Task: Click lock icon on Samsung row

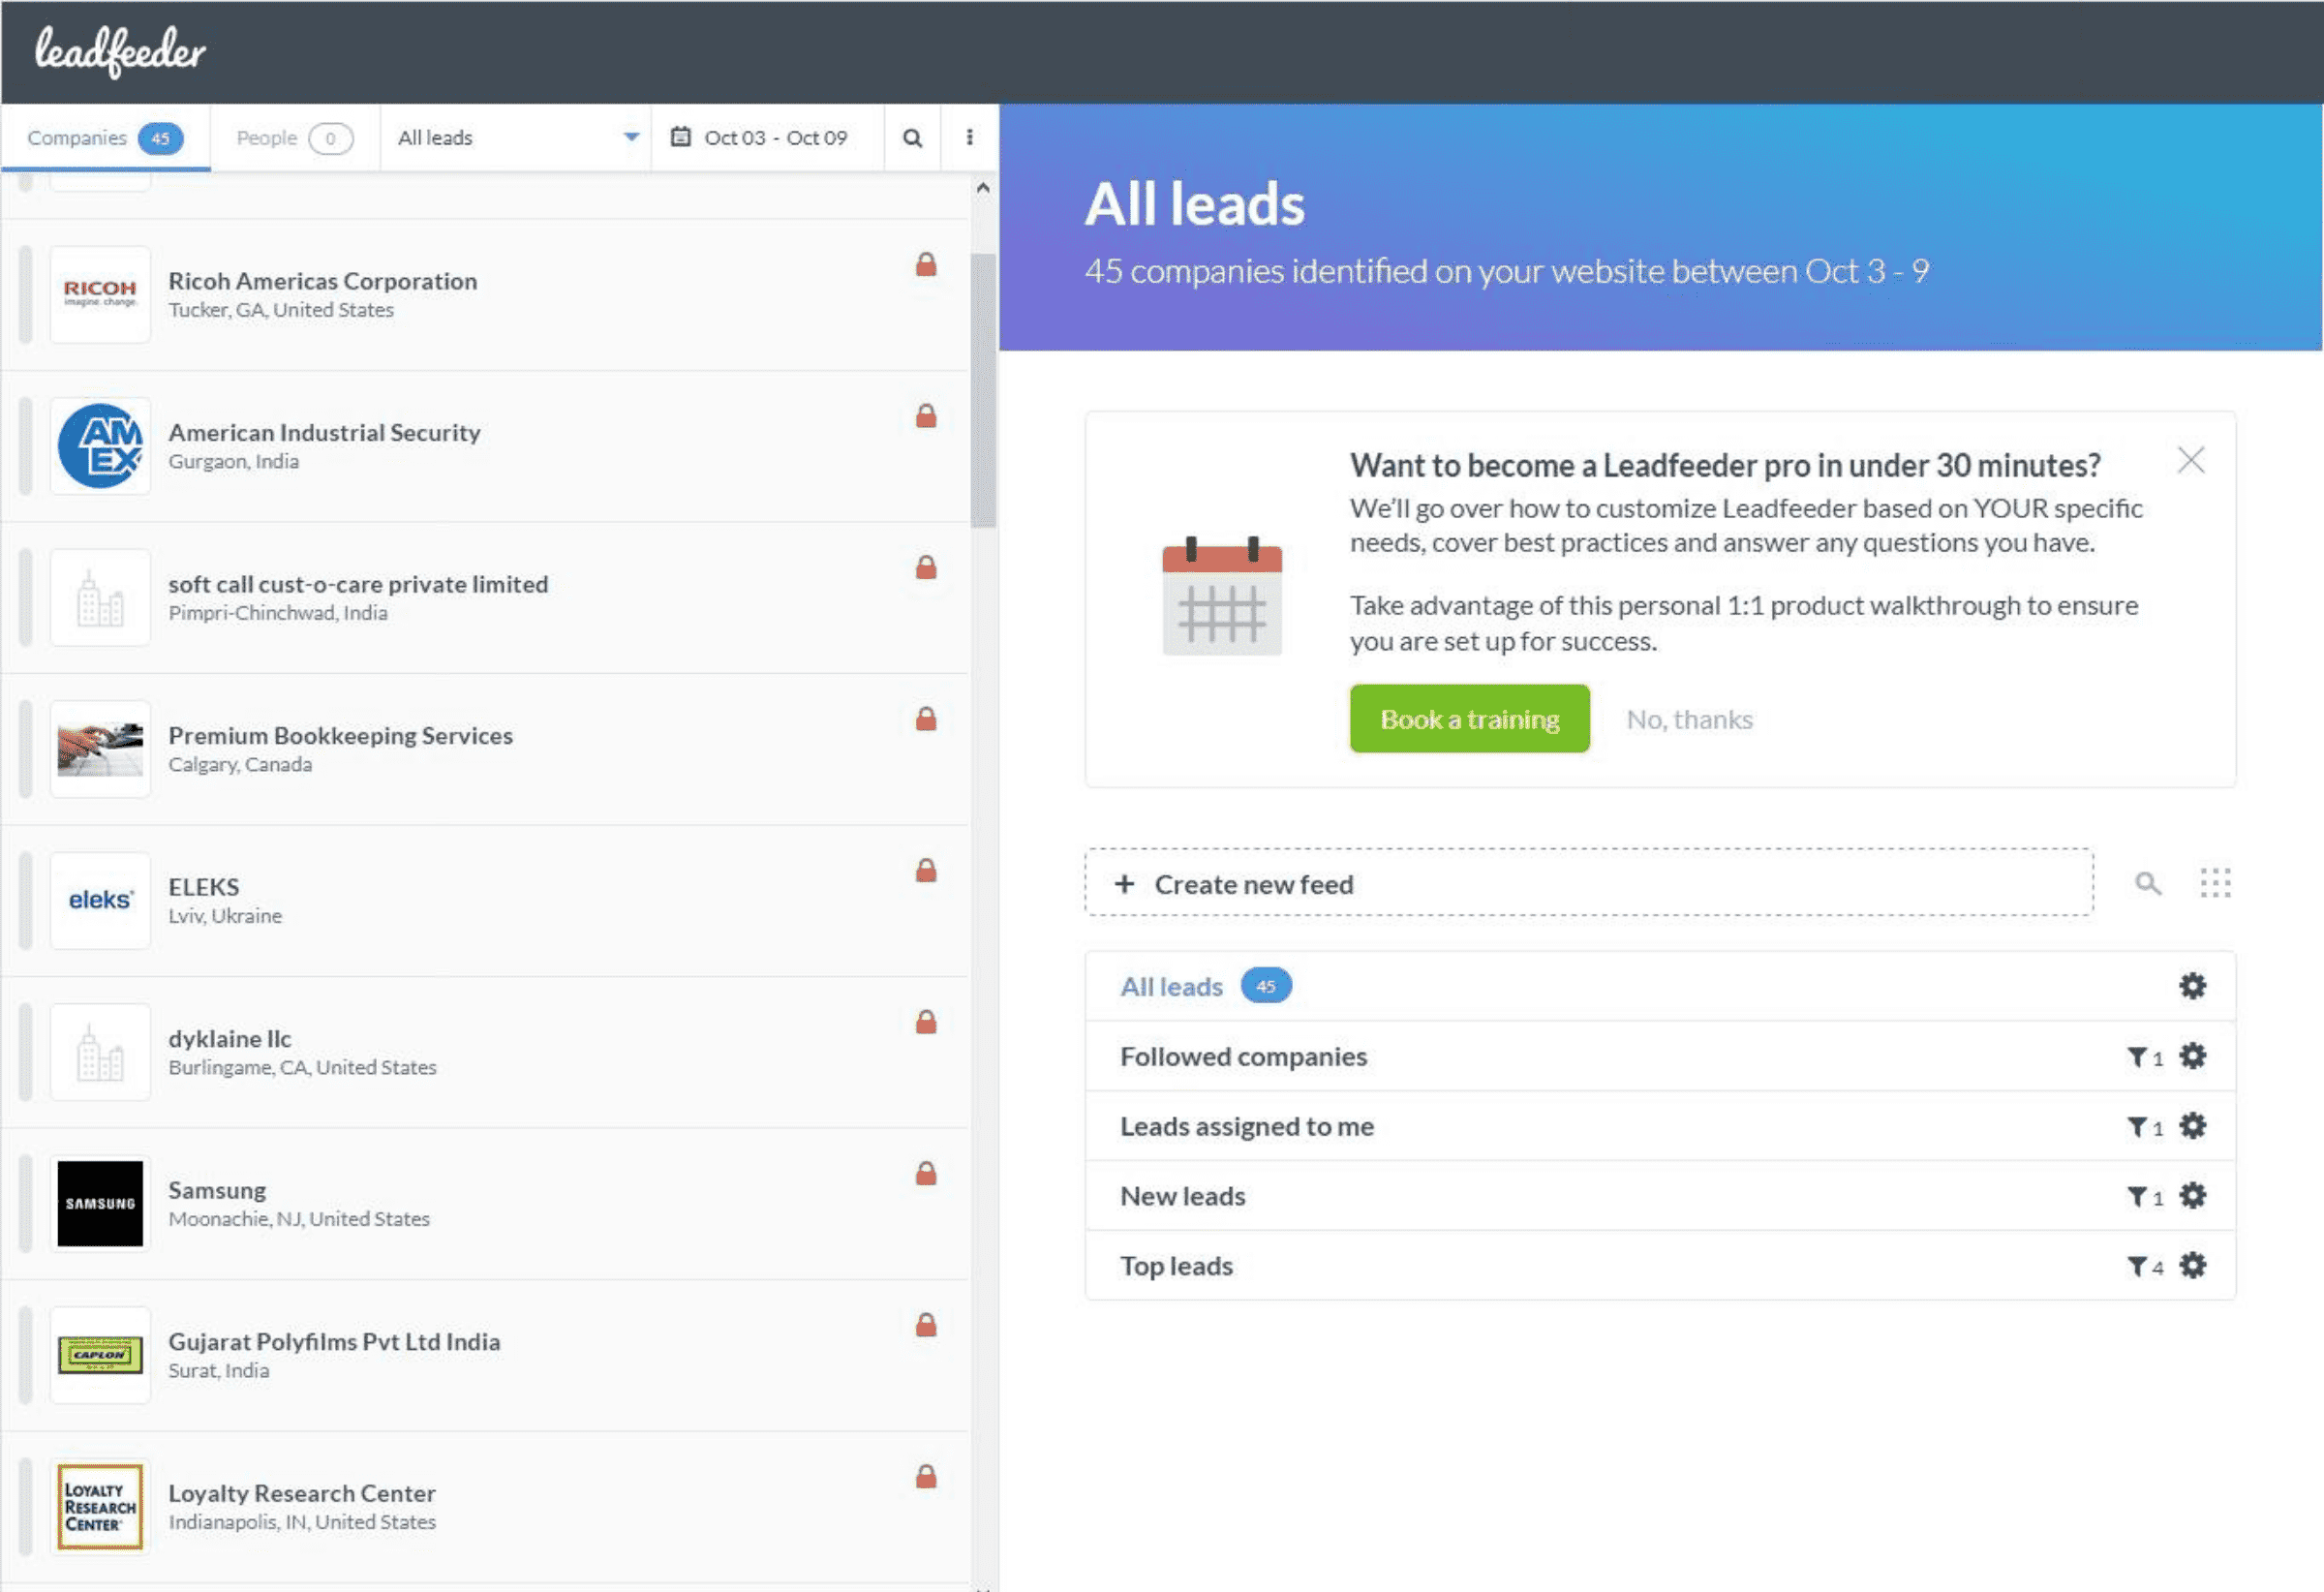Action: (926, 1173)
